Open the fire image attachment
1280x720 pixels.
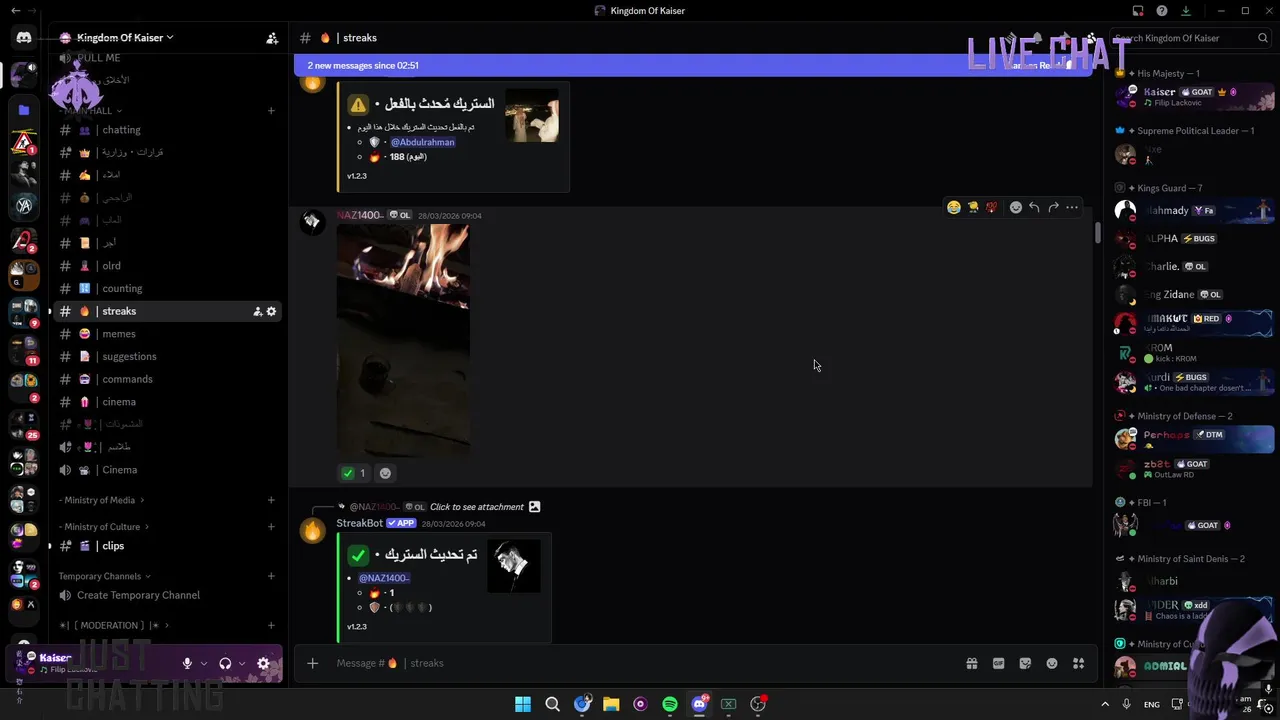tap(403, 341)
